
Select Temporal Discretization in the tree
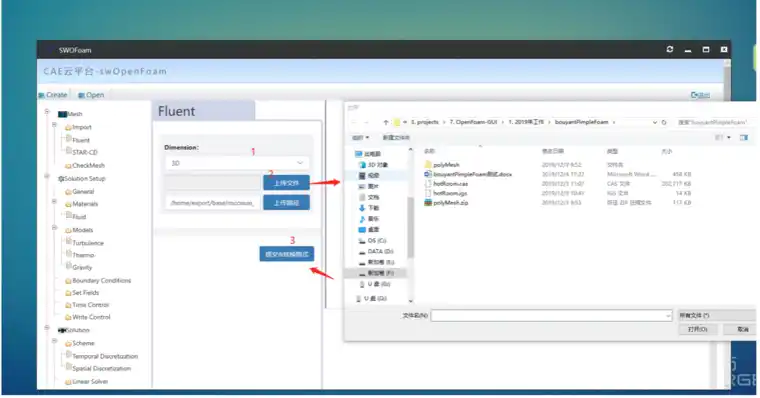(x=105, y=356)
